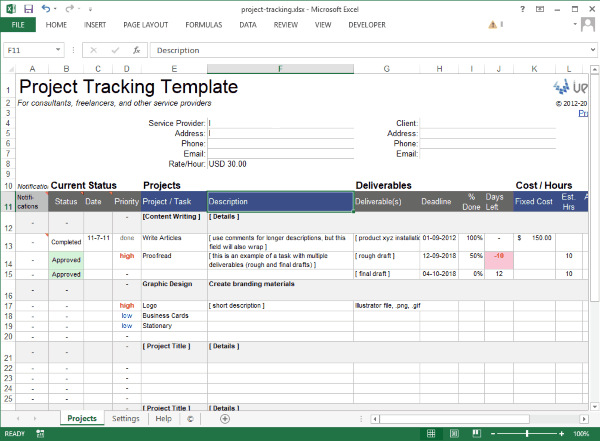
Task: Click the Stationary task cell
Action: click(x=174, y=326)
